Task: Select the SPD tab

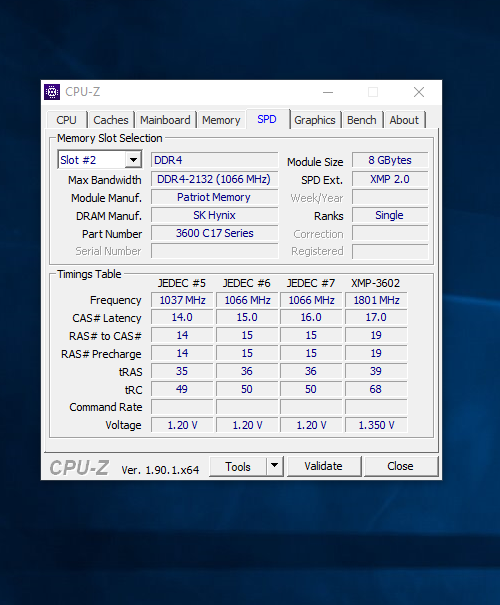Action: 267,119
